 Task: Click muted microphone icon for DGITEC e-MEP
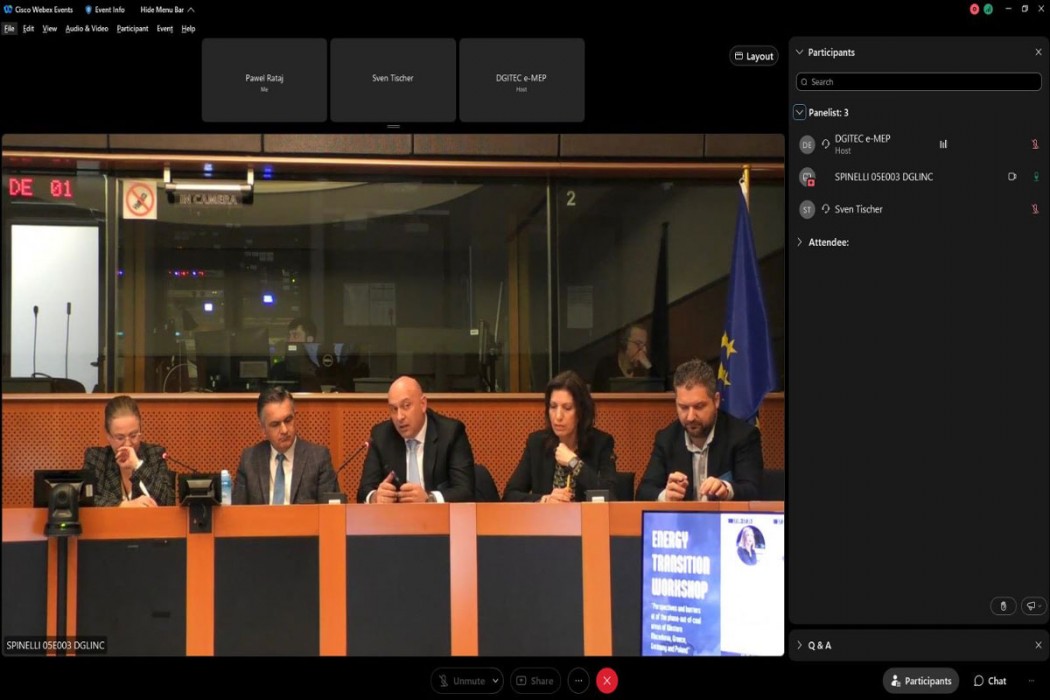[x=1035, y=144]
